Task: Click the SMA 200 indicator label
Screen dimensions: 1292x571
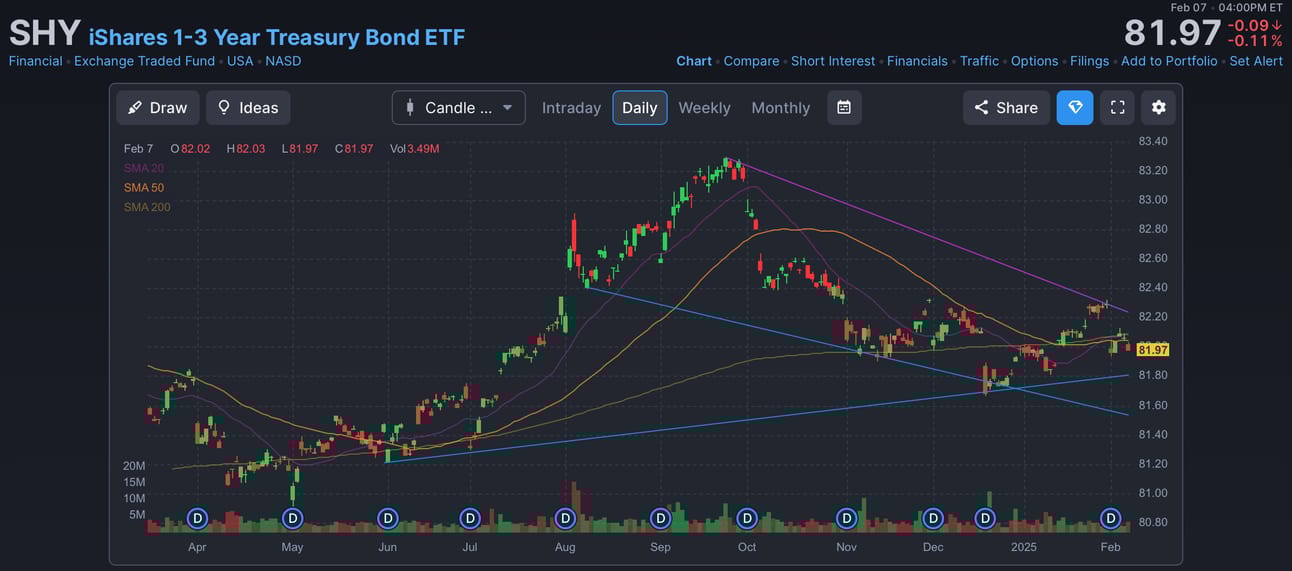Action: (x=147, y=207)
